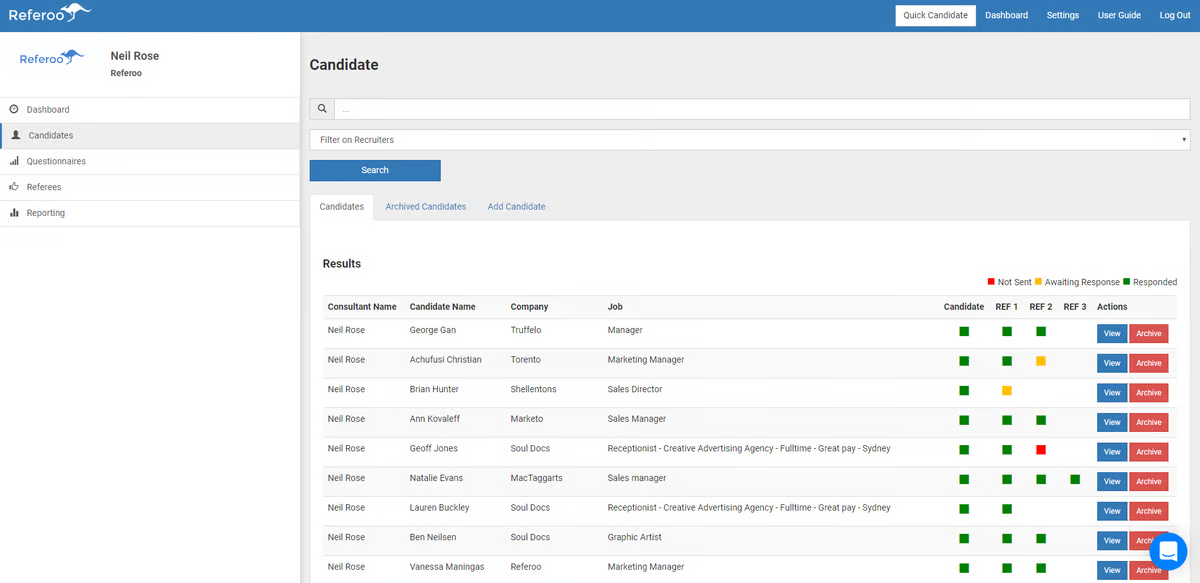Click the Referees thumbs-up icon in sidebar
Image resolution: width=1200 pixels, height=583 pixels.
[x=14, y=187]
